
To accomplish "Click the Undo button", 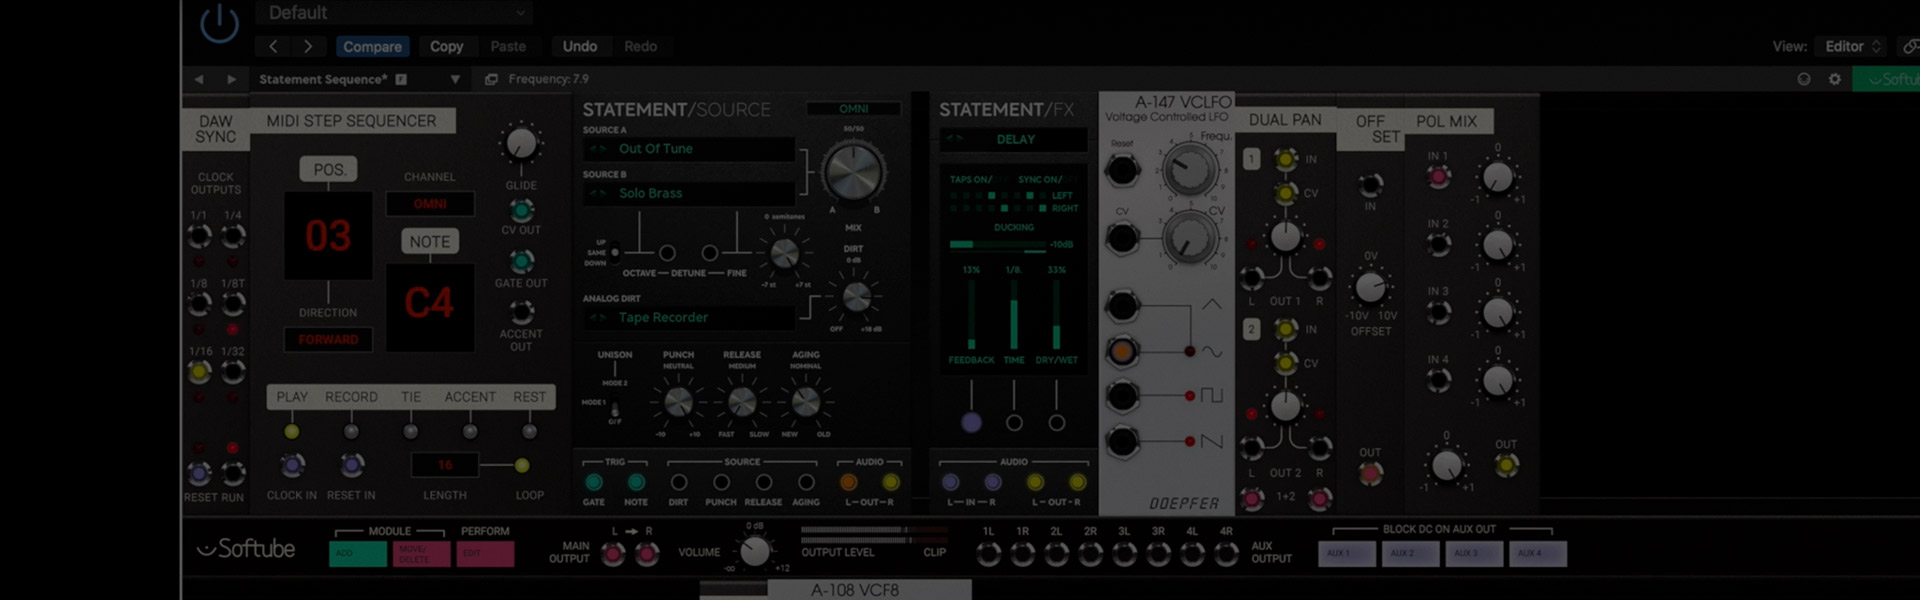I will 579,46.
